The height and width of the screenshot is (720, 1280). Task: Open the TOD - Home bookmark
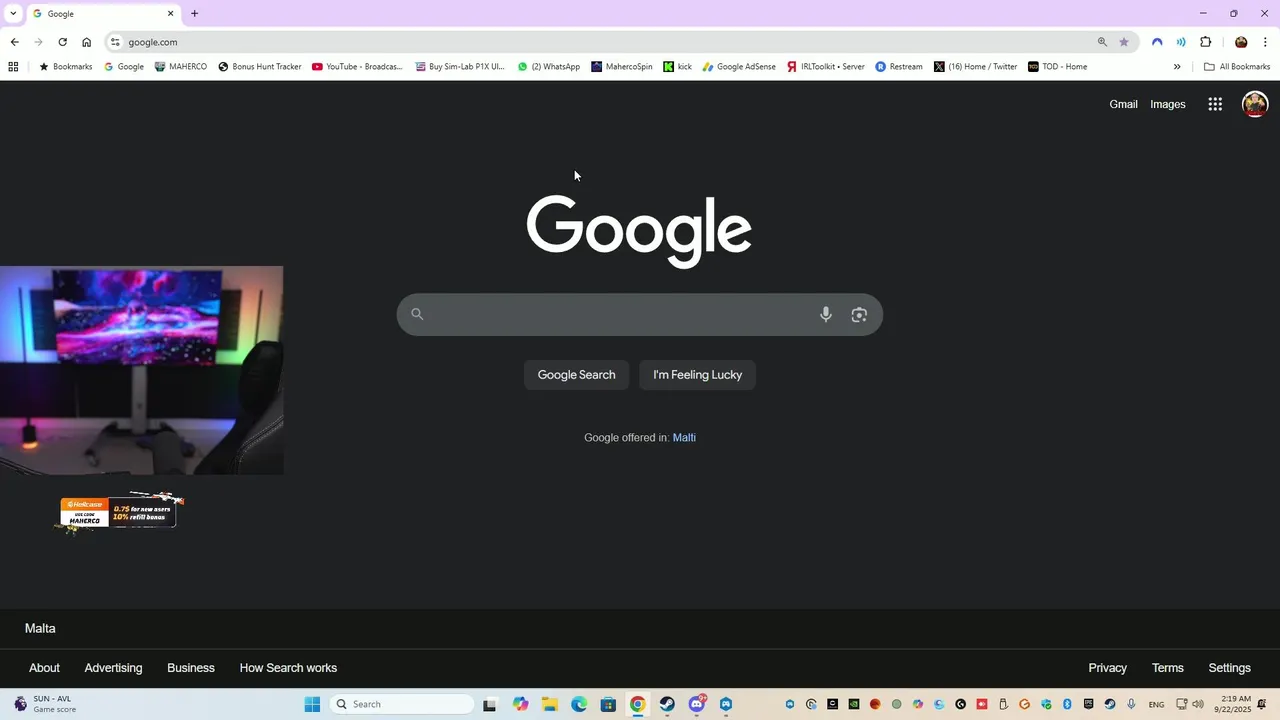tap(1058, 67)
